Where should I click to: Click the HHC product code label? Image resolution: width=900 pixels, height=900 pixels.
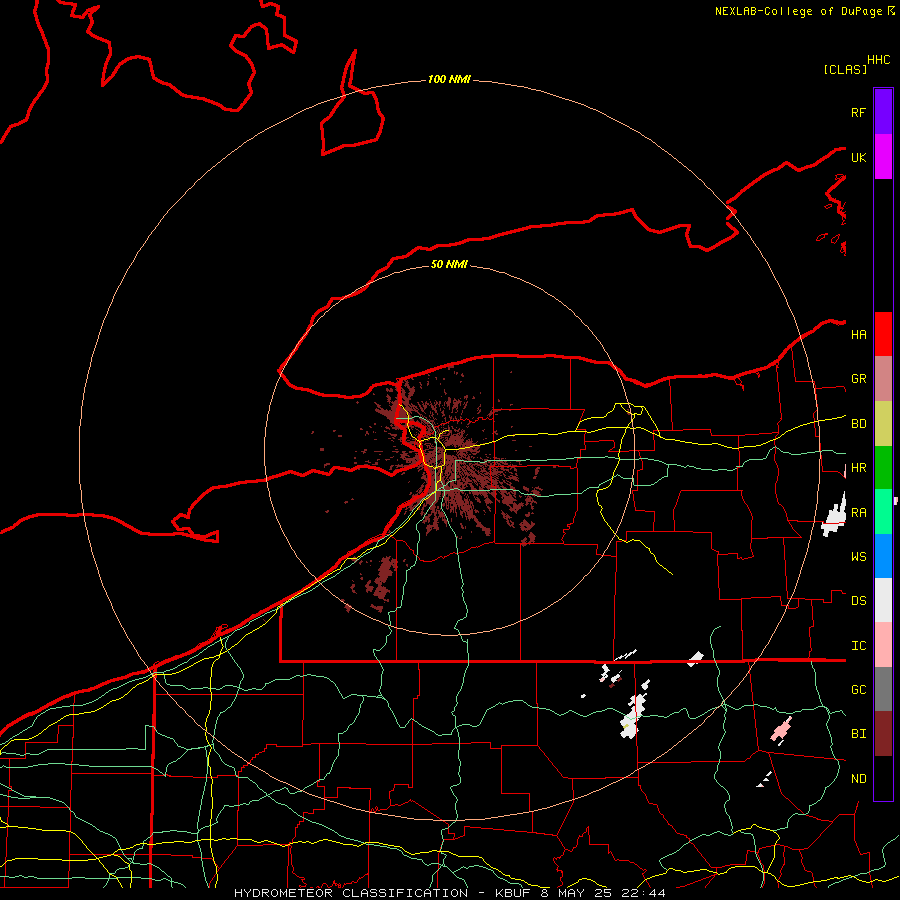pyautogui.click(x=879, y=60)
